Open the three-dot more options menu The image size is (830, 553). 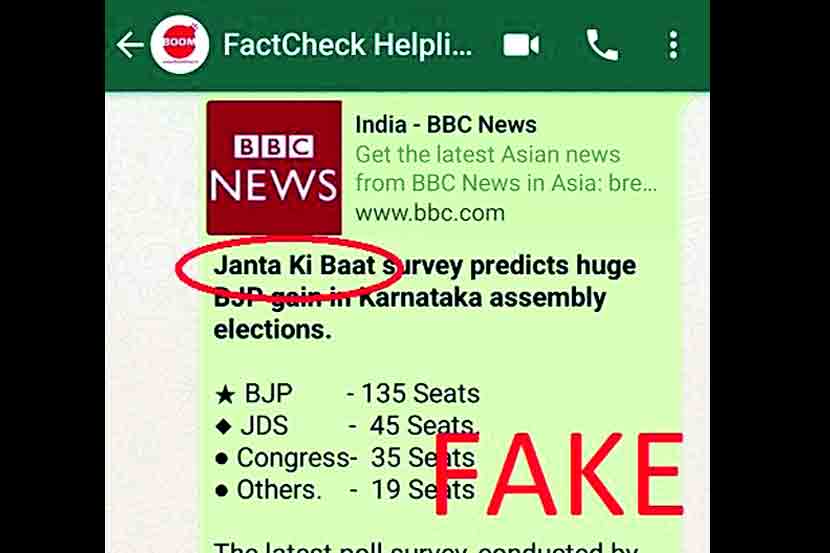click(x=673, y=45)
